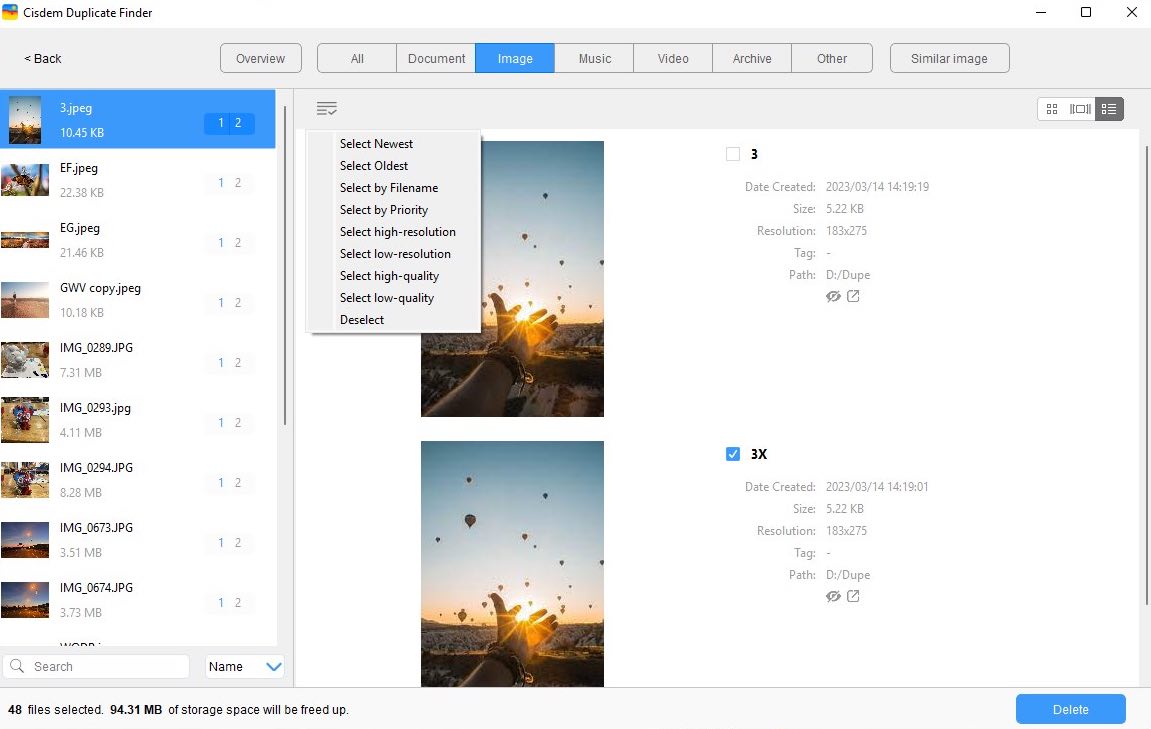Switch to the Document tab

[x=436, y=59]
